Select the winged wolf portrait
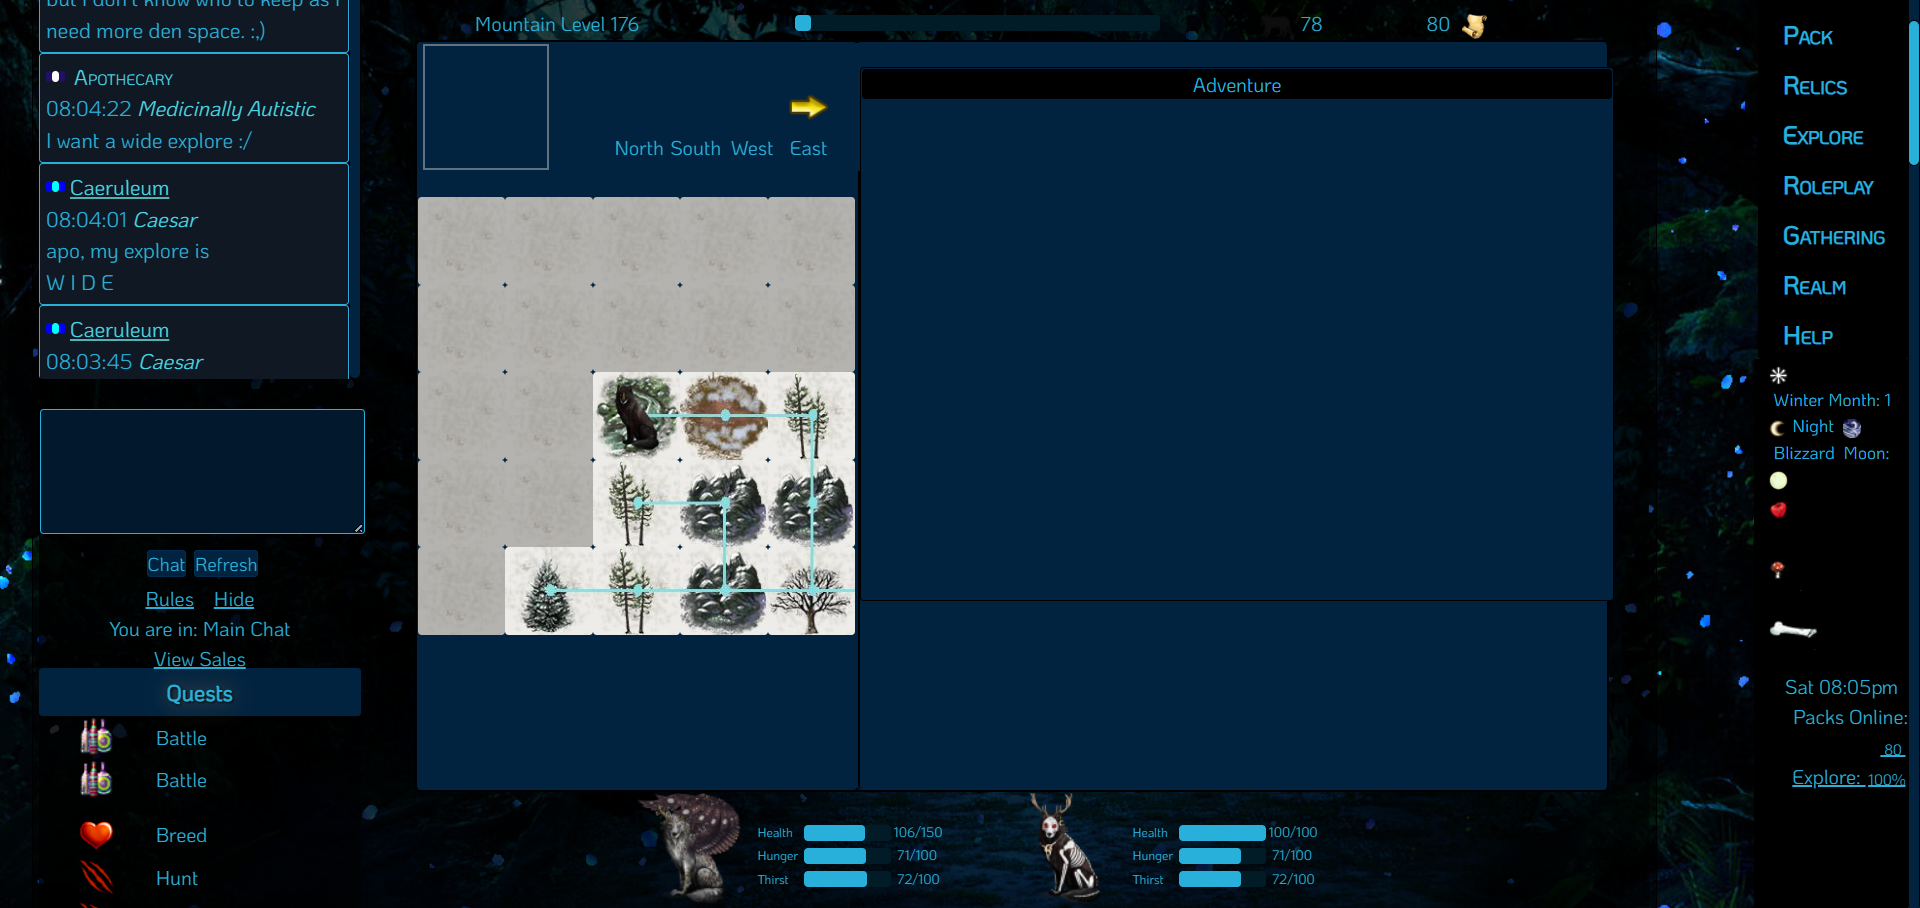 tap(692, 847)
